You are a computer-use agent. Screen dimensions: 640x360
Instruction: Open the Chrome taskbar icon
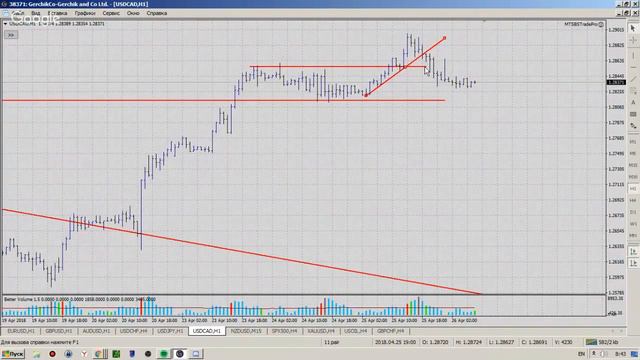(x=98, y=354)
